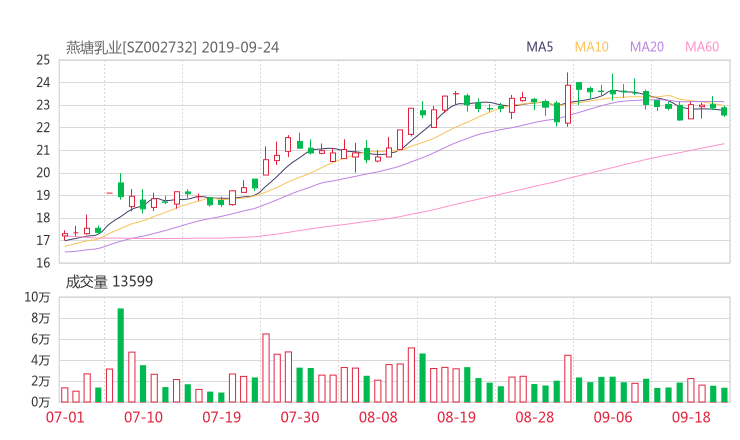740x440 pixels.
Task: Click the 10万 volume axis label
Action: coord(37,297)
